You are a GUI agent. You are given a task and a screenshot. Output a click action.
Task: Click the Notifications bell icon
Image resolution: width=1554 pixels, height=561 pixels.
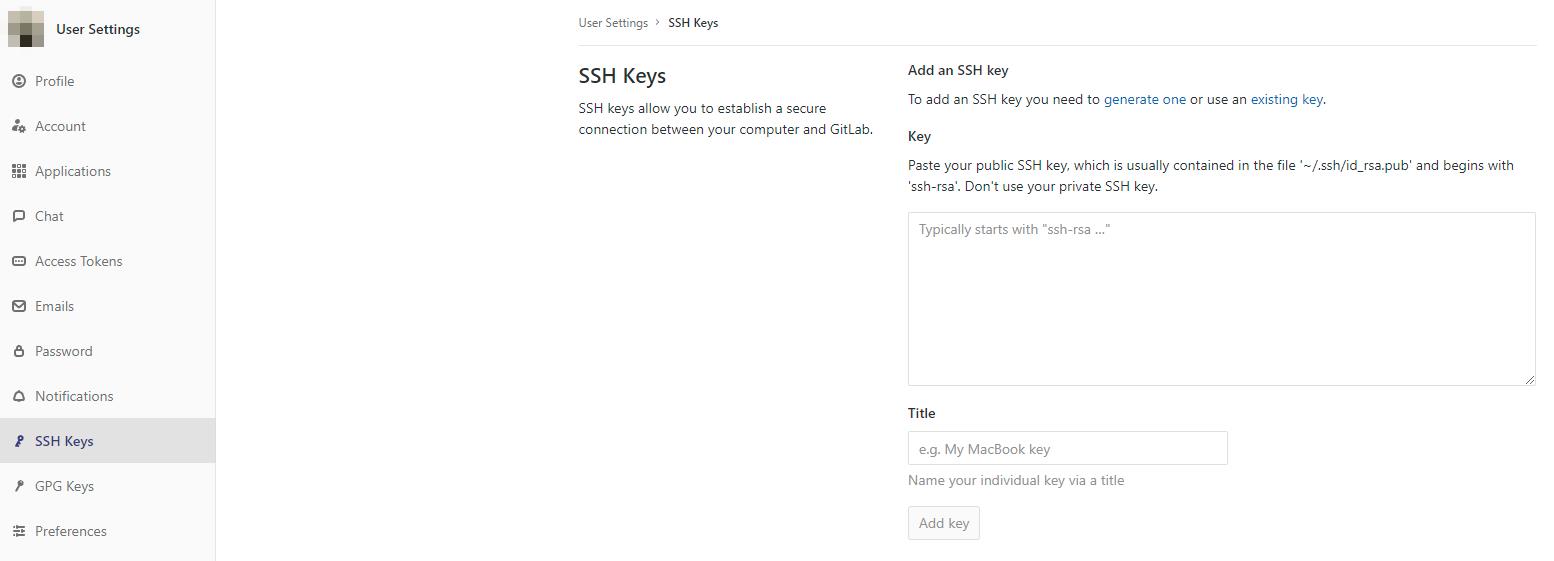pyautogui.click(x=19, y=396)
